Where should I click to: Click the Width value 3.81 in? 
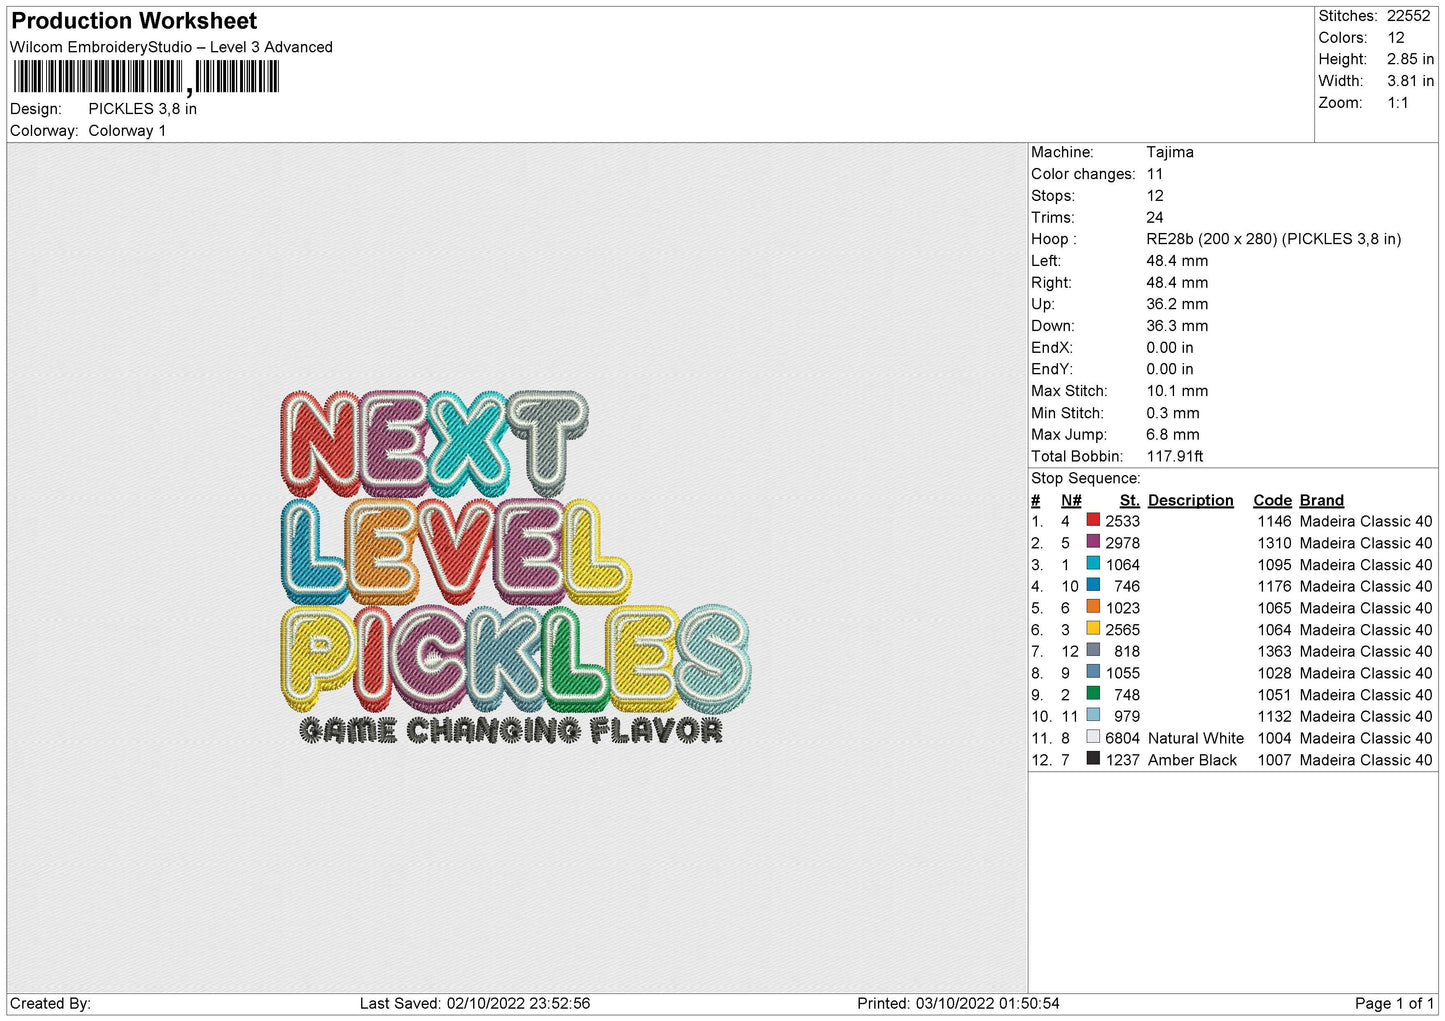point(1410,81)
